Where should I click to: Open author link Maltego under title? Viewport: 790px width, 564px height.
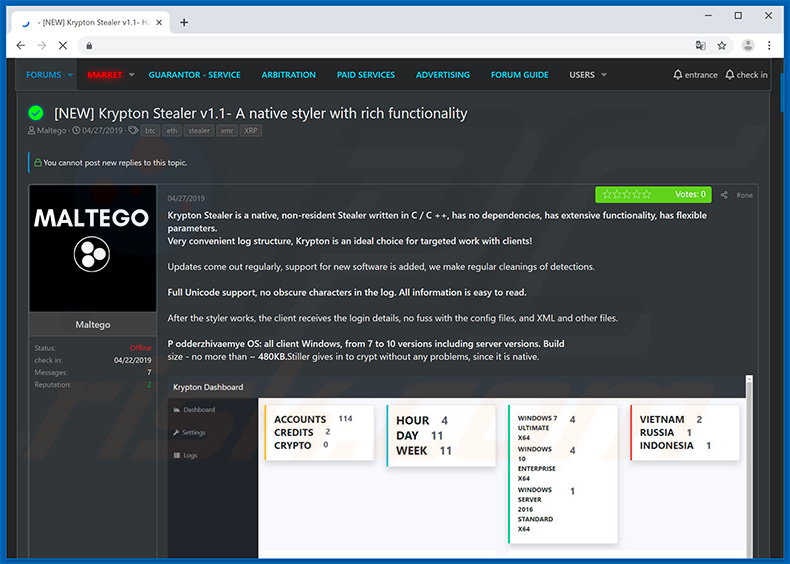[x=51, y=131]
